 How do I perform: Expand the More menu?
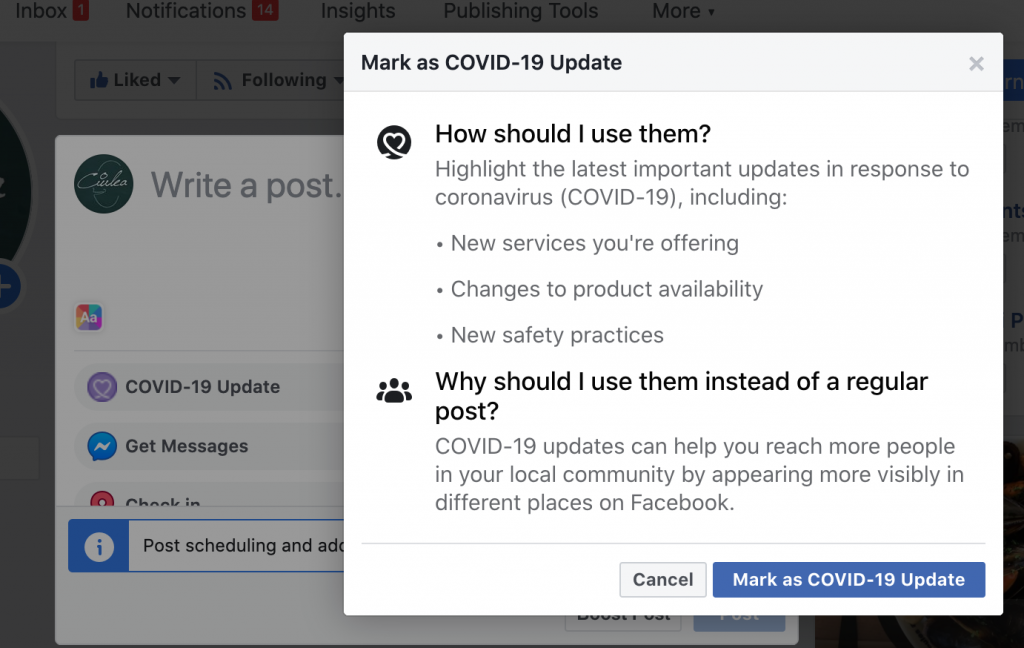pos(683,12)
